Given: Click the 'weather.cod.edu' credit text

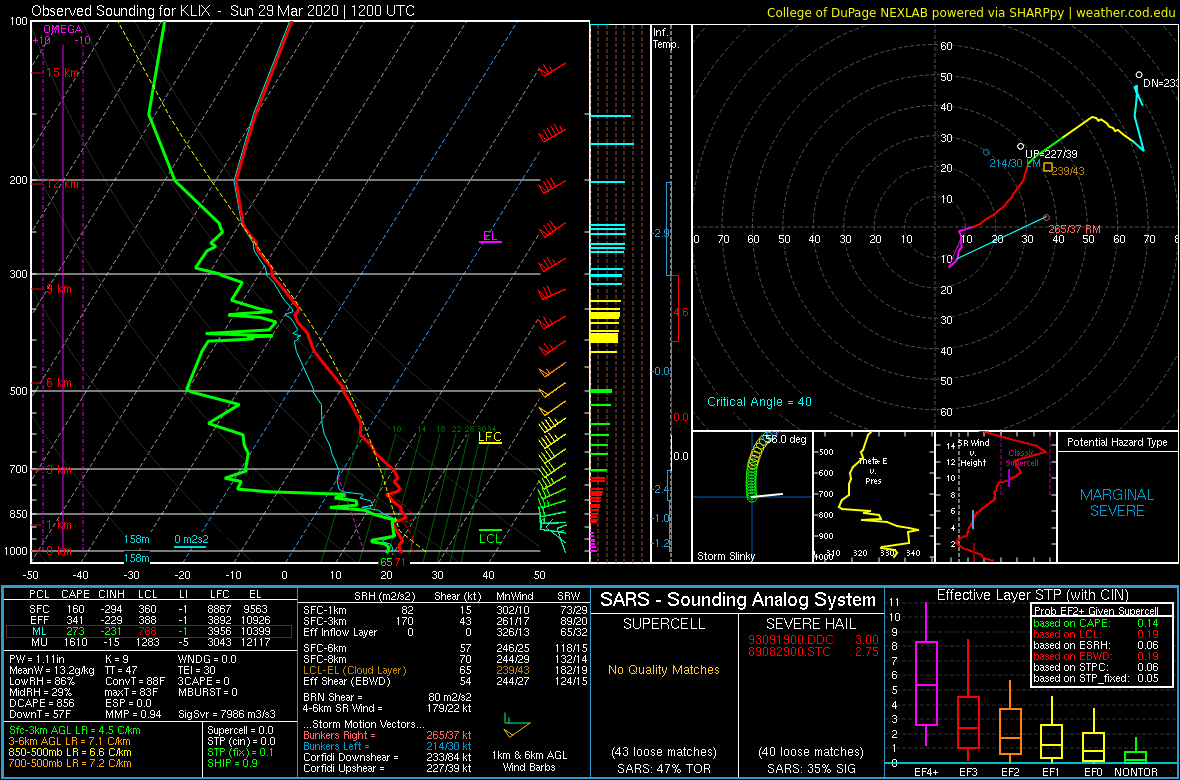Looking at the screenshot, I should click(1124, 12).
